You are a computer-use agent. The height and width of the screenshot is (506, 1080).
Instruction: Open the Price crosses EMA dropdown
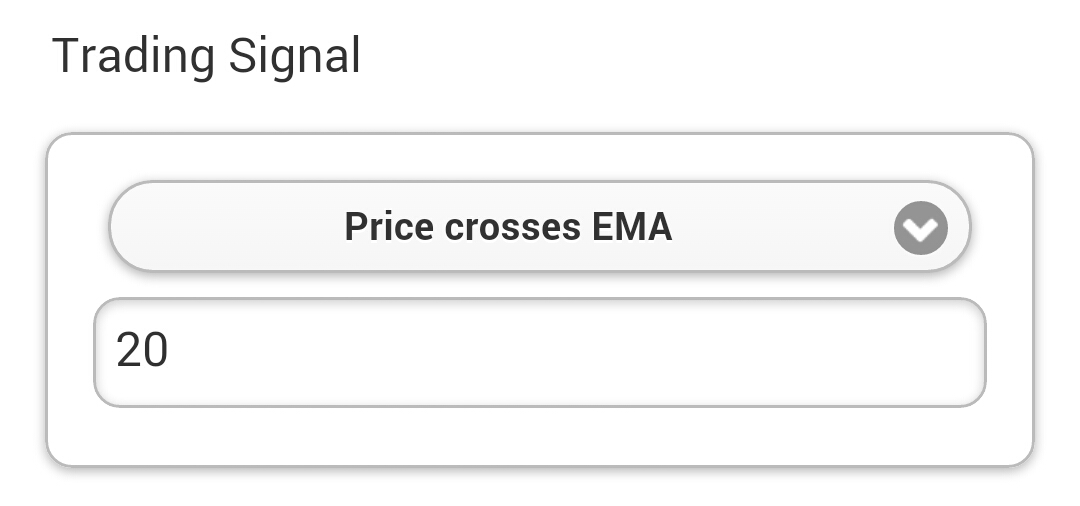pos(539,227)
